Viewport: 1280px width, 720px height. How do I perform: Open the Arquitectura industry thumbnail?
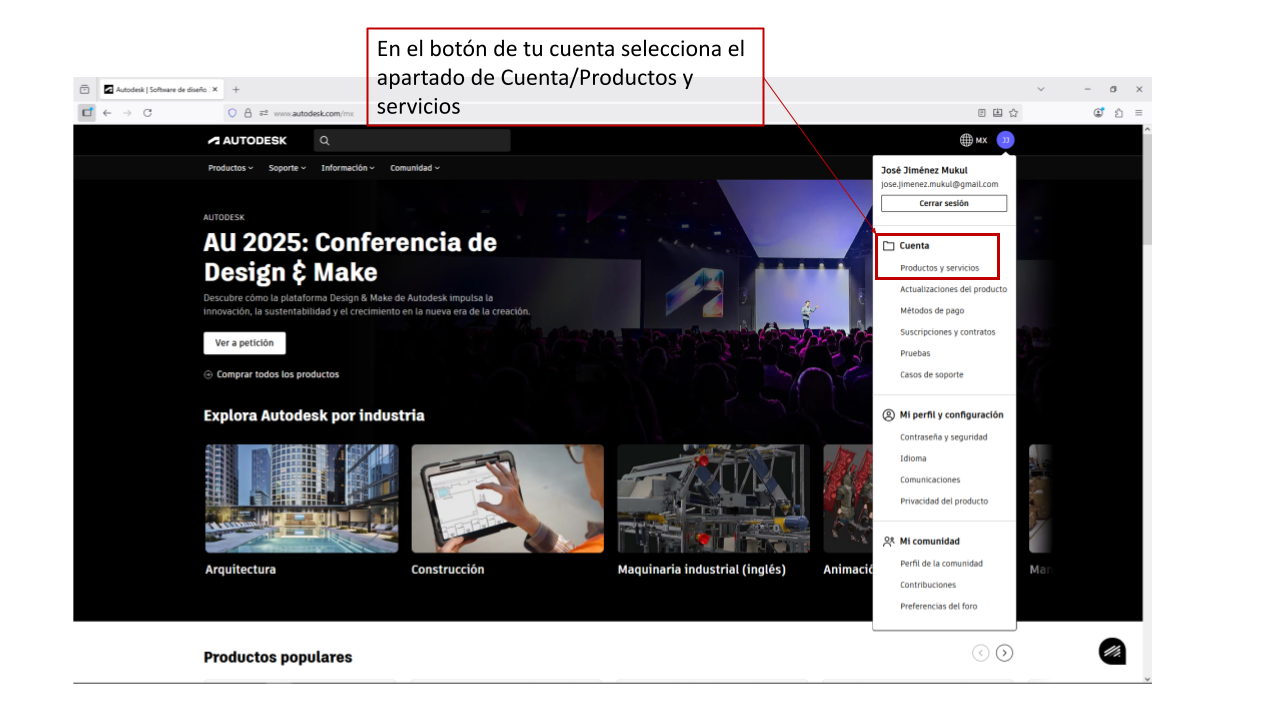tap(302, 498)
